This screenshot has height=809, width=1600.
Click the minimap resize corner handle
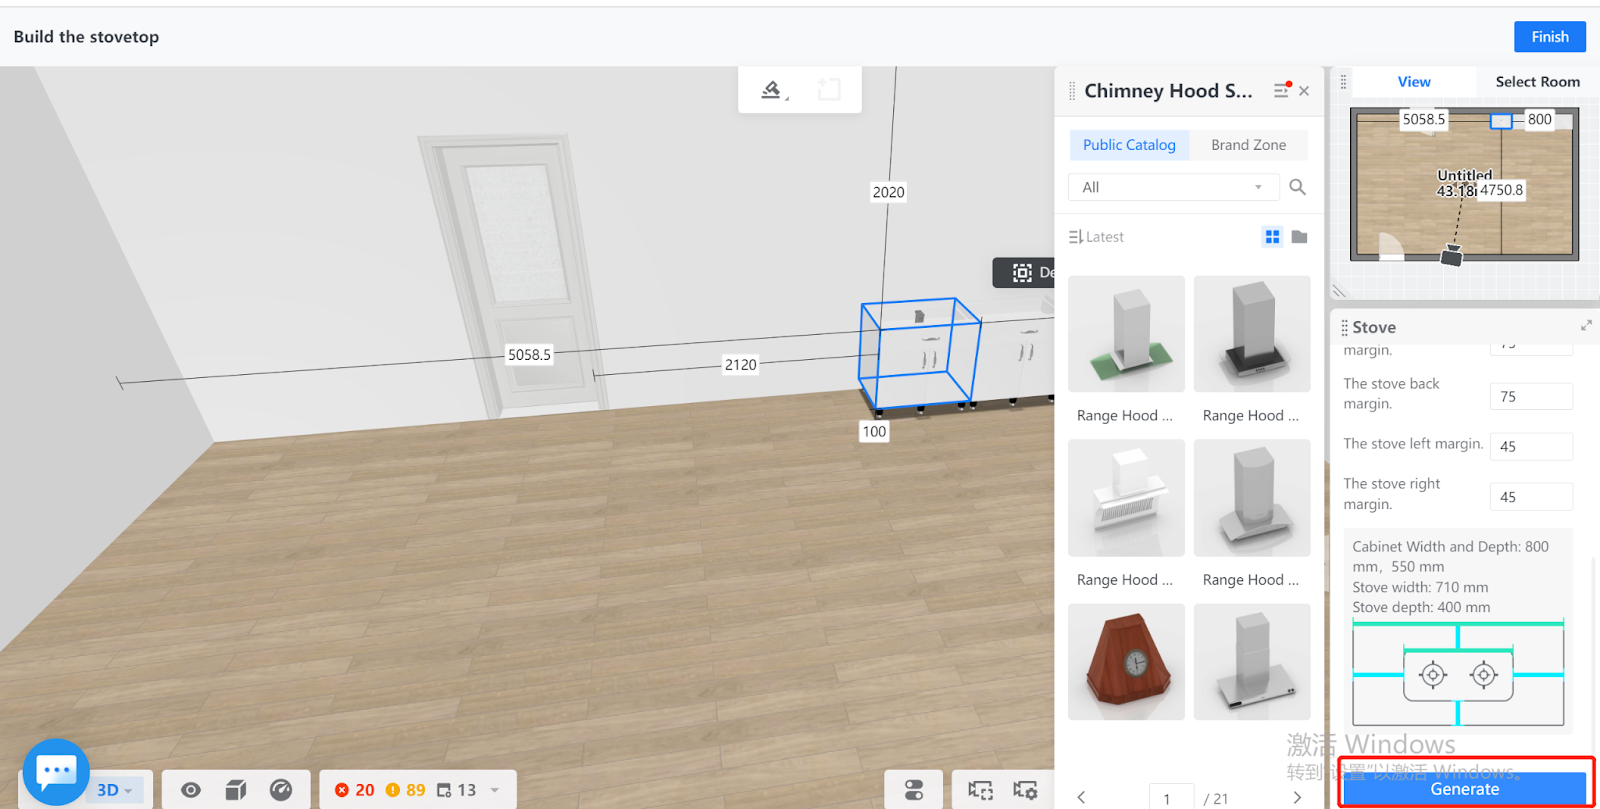pos(1340,292)
